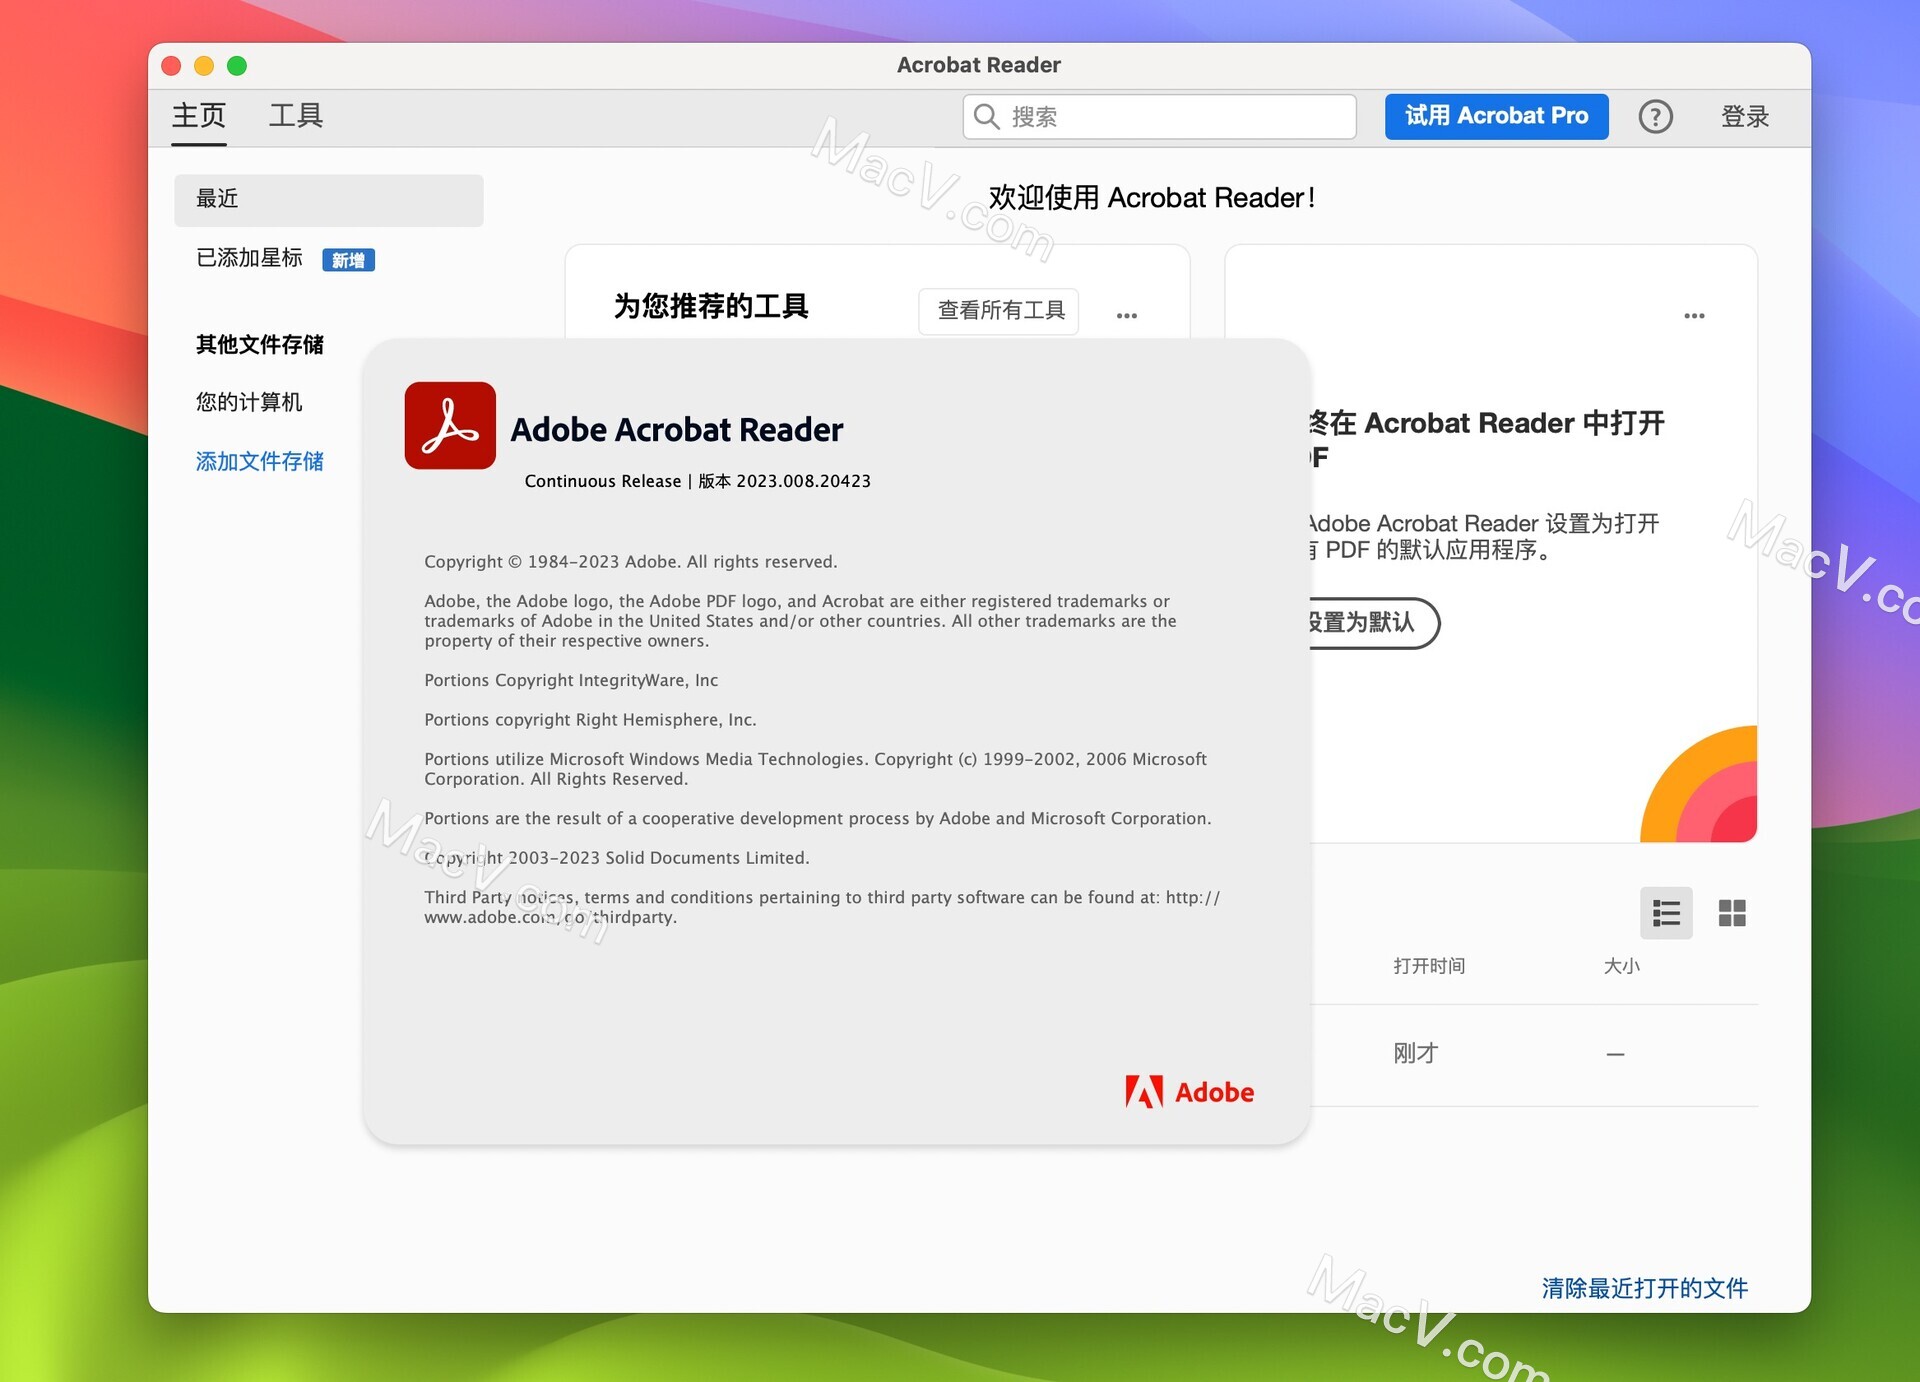Select the recent file row opened 刚才
Screen dimensions: 1920x1382
point(1534,1055)
